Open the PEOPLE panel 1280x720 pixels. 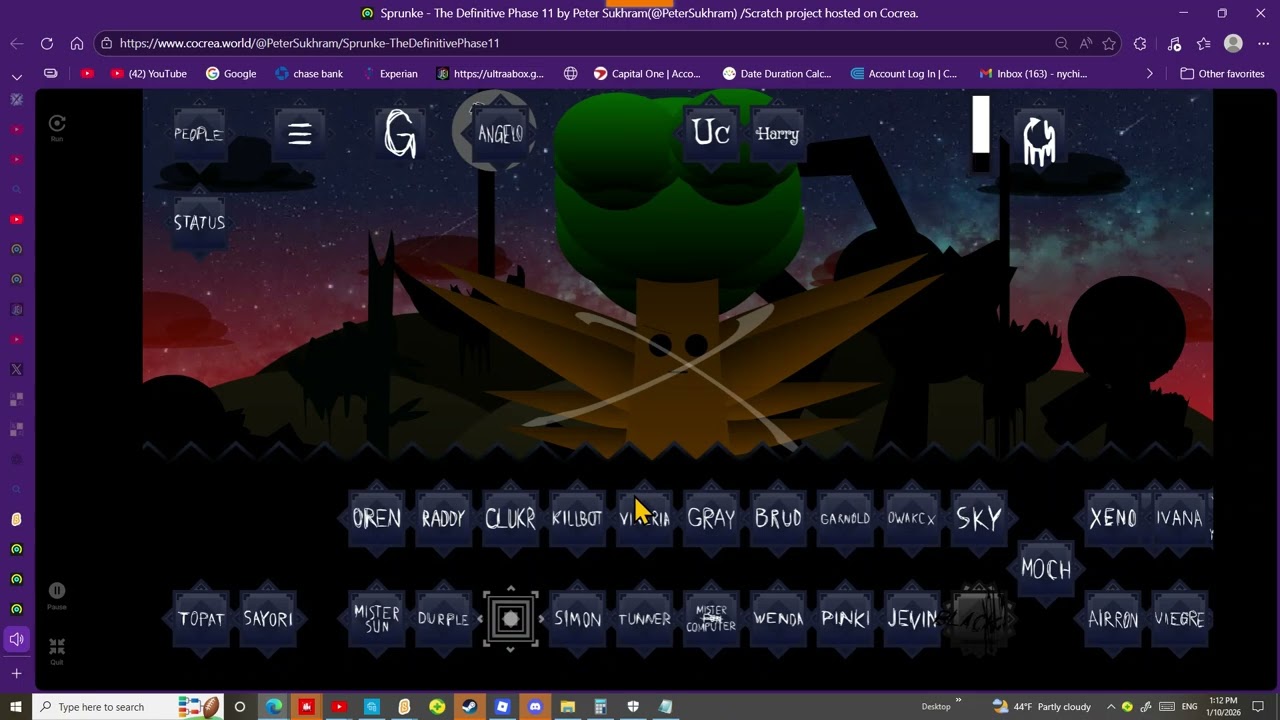[198, 134]
